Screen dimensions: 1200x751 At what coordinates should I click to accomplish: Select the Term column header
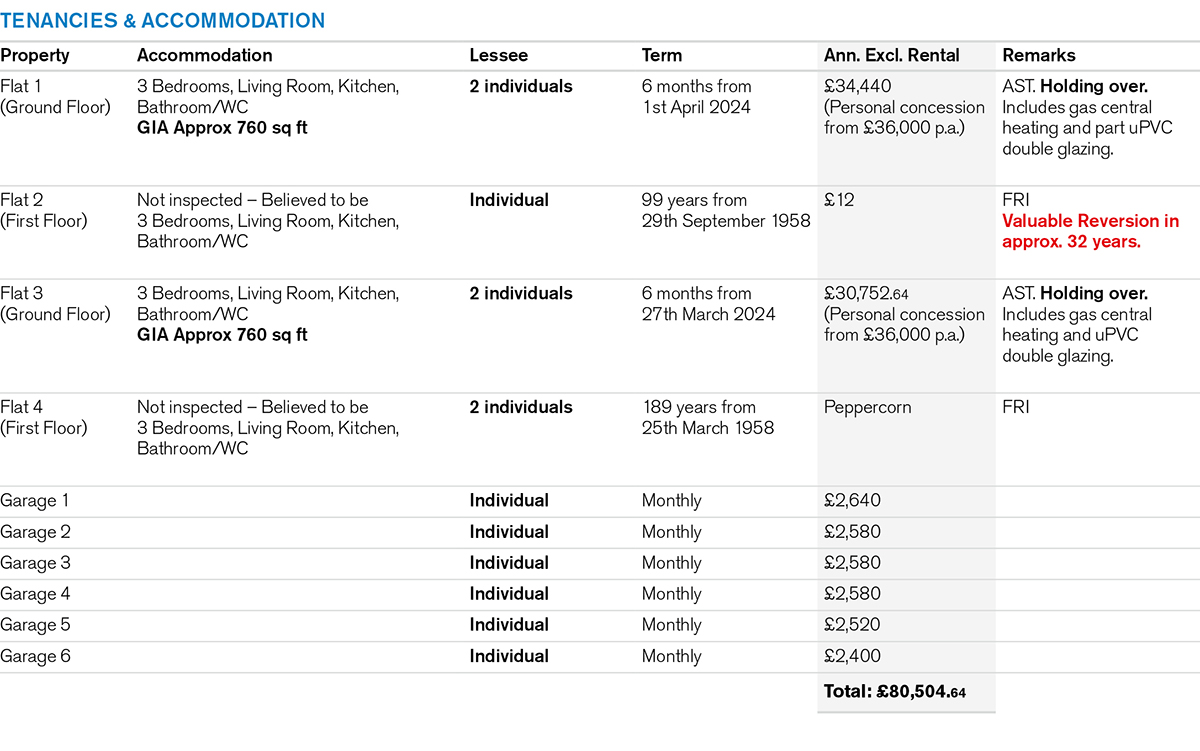[x=661, y=56]
